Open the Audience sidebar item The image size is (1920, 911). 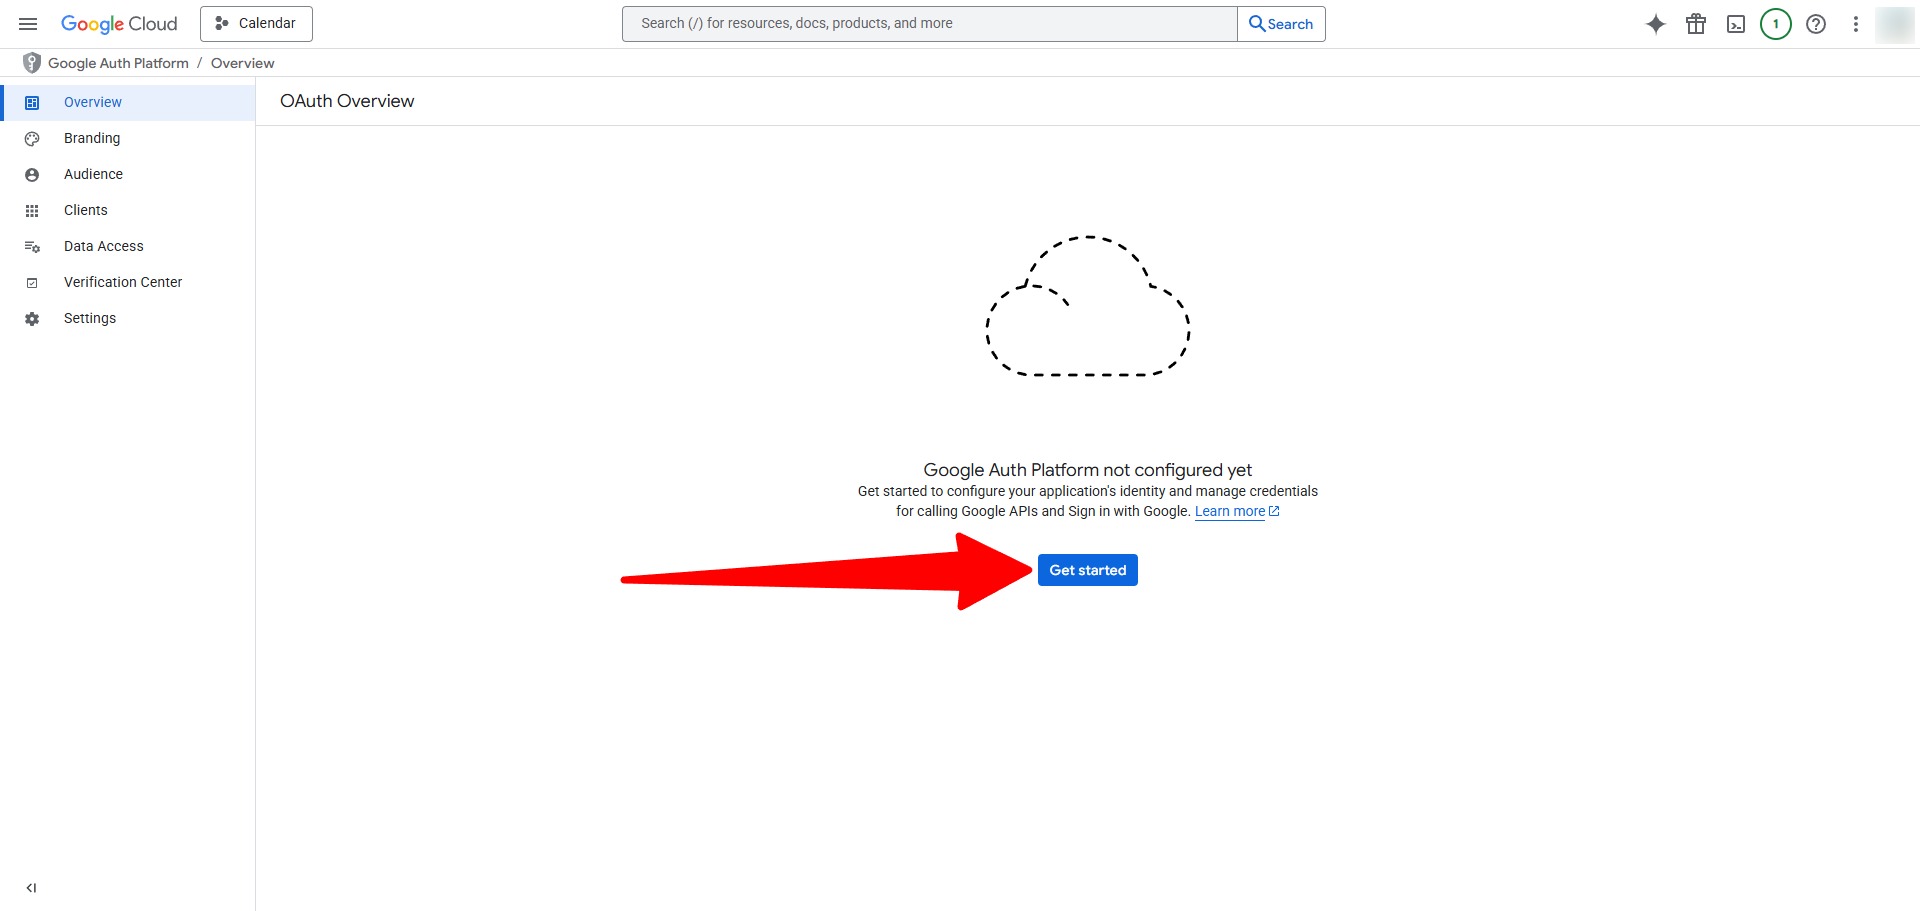coord(128,174)
